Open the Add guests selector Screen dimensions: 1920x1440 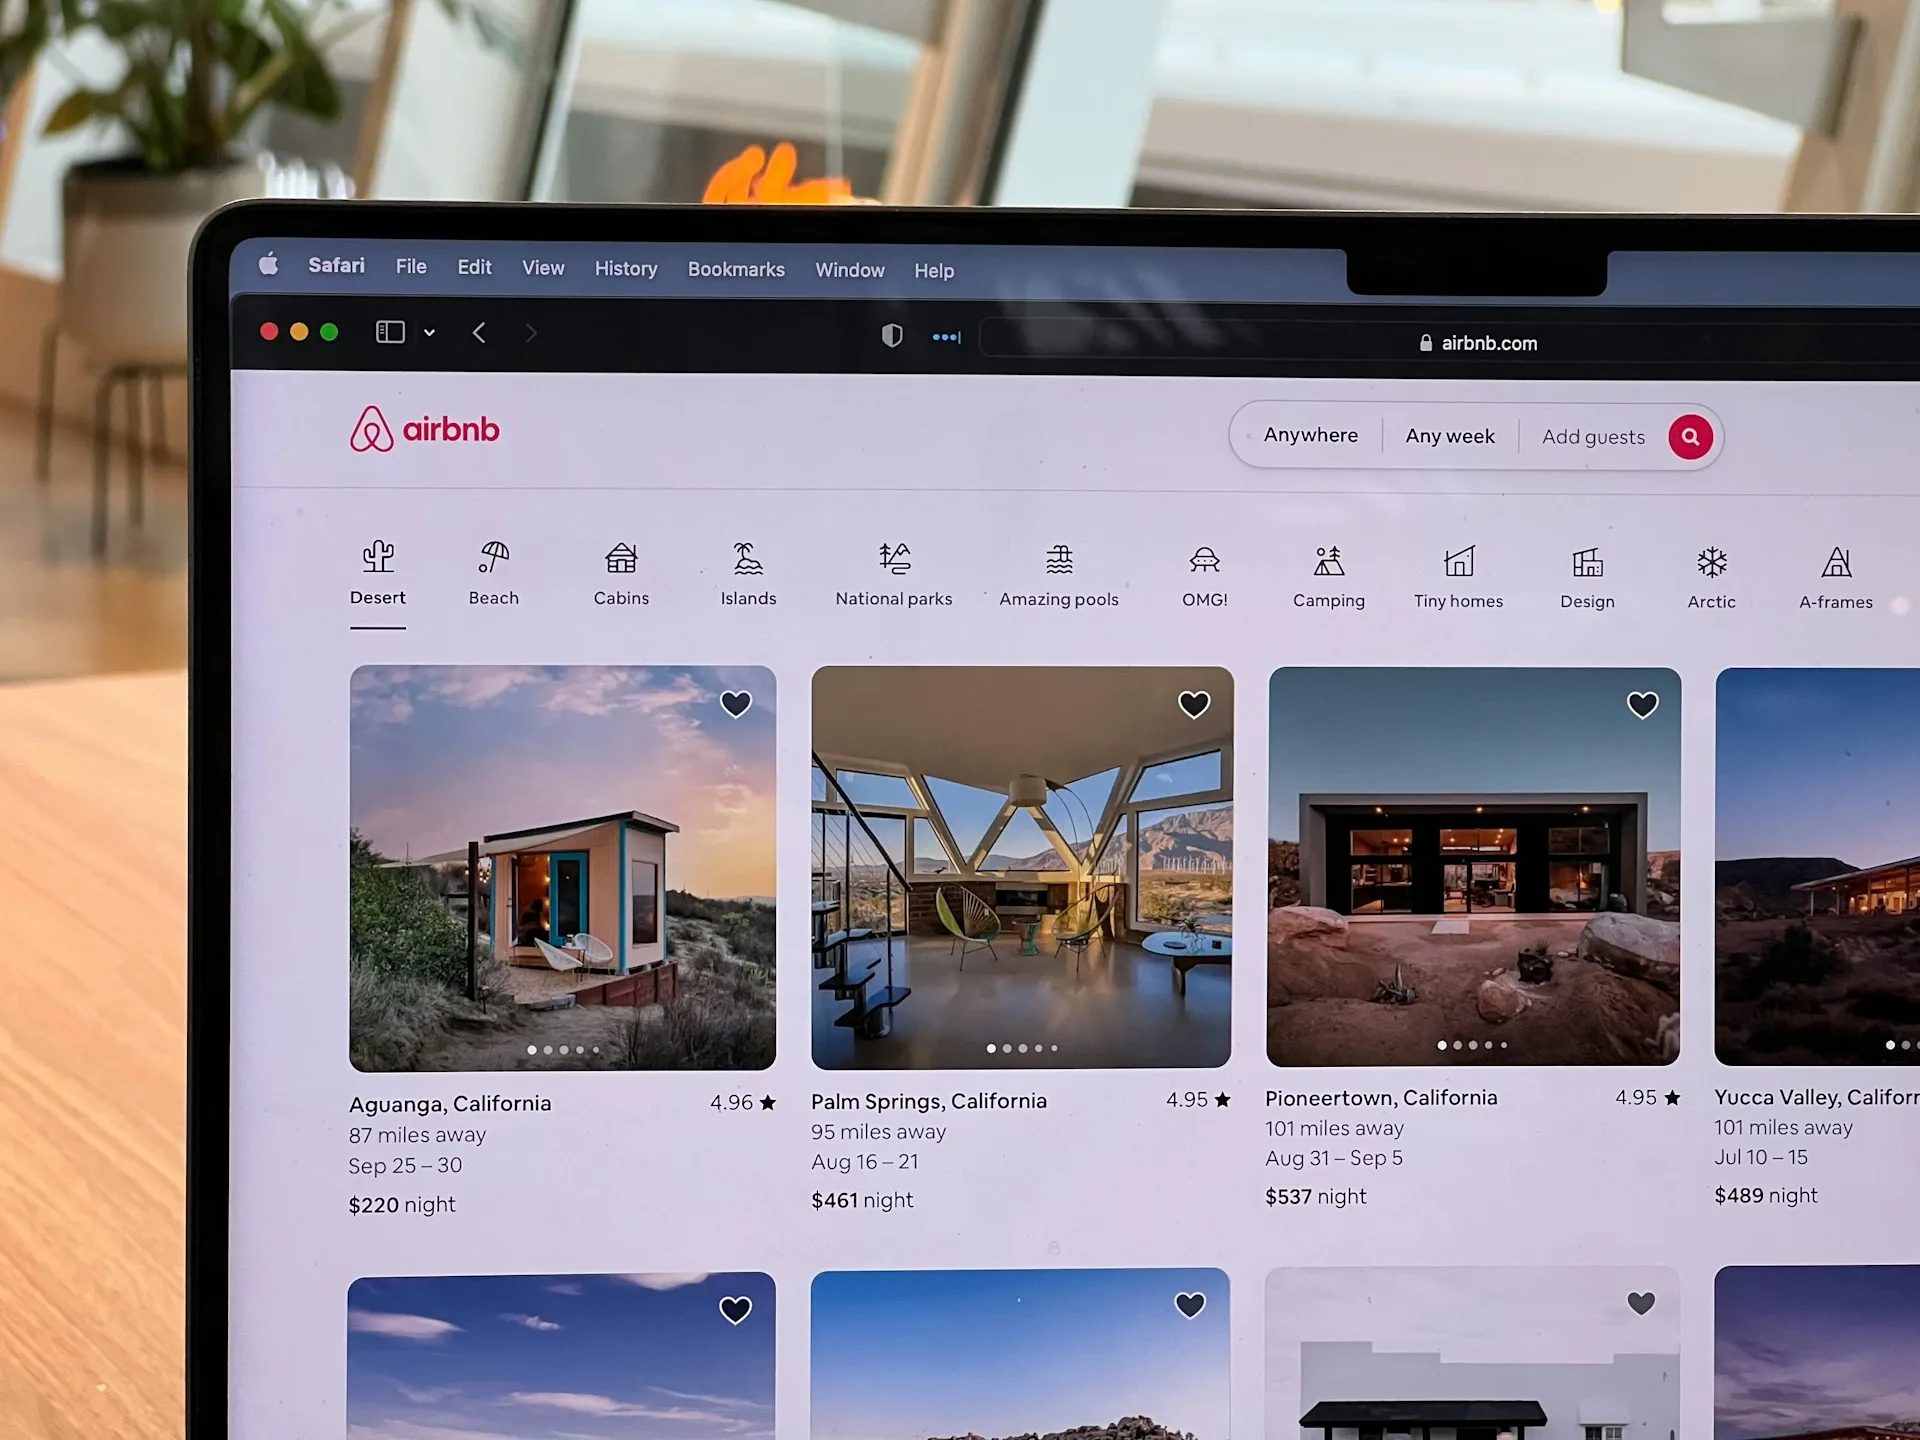click(1593, 437)
